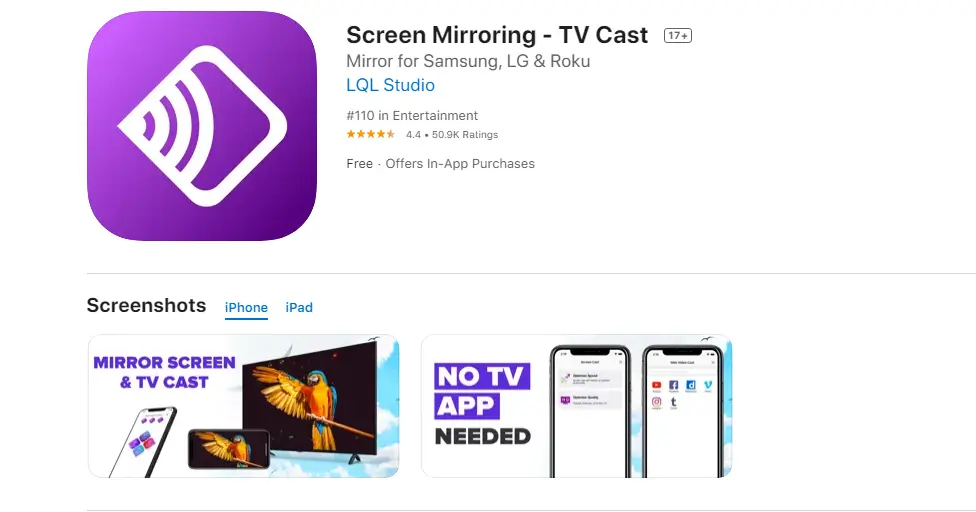This screenshot has height=512, width=976.
Task: Click the Dailymotion icon in second screenshot
Action: click(x=691, y=385)
